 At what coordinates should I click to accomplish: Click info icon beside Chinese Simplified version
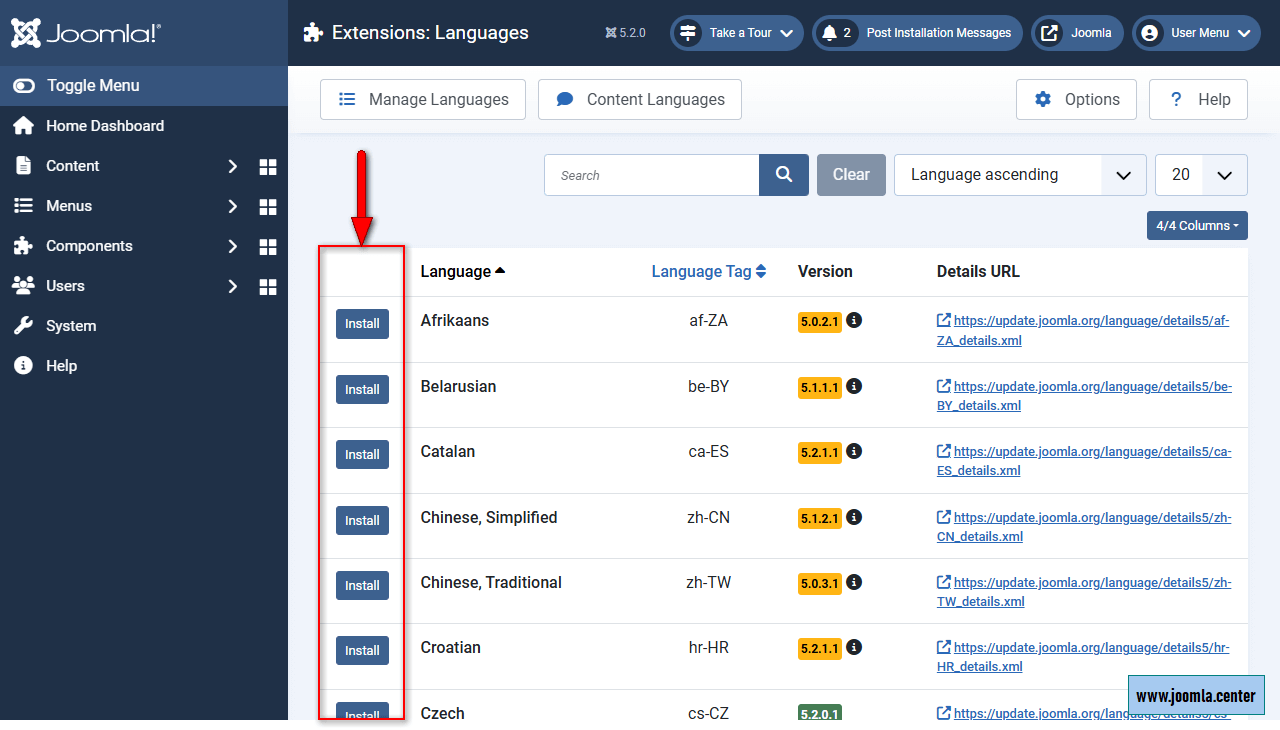pyautogui.click(x=854, y=517)
